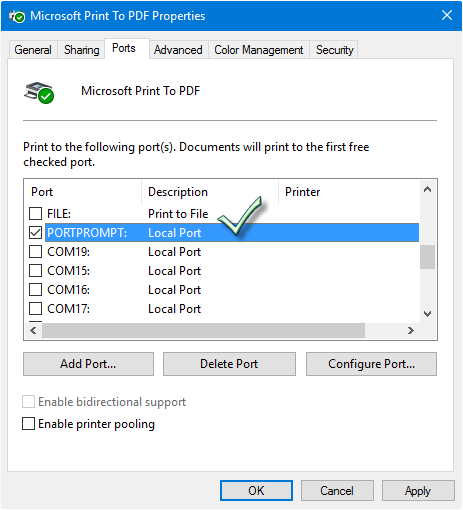Image resolution: width=463 pixels, height=510 pixels.
Task: Tick the COM15: port checkbox
Action: coord(35,271)
